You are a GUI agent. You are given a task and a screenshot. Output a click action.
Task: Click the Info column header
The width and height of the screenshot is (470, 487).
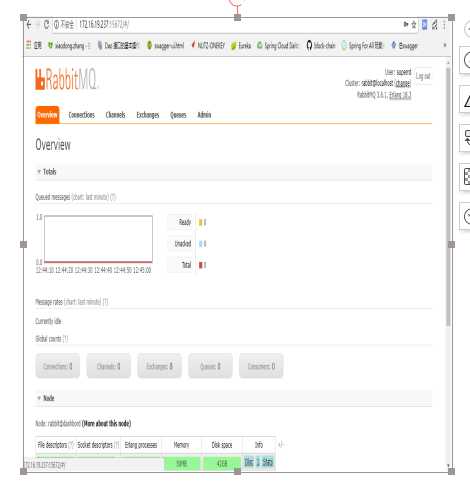[259, 445]
